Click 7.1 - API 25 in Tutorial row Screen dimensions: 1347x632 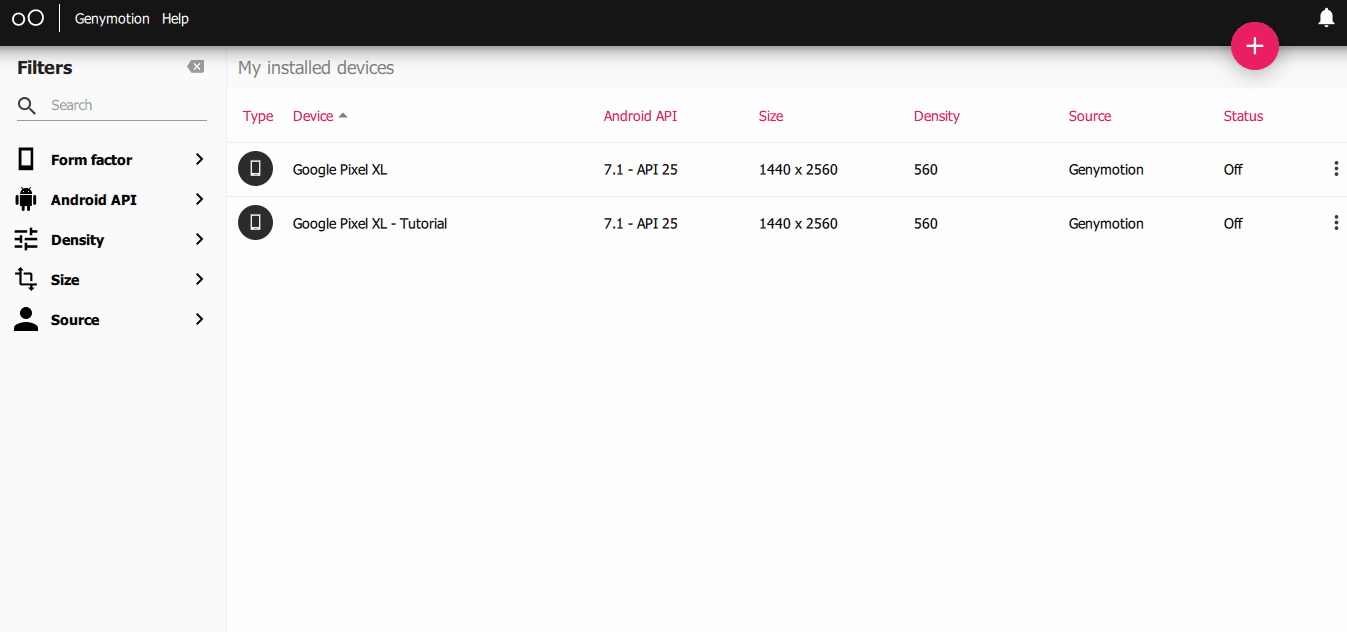[x=641, y=224]
